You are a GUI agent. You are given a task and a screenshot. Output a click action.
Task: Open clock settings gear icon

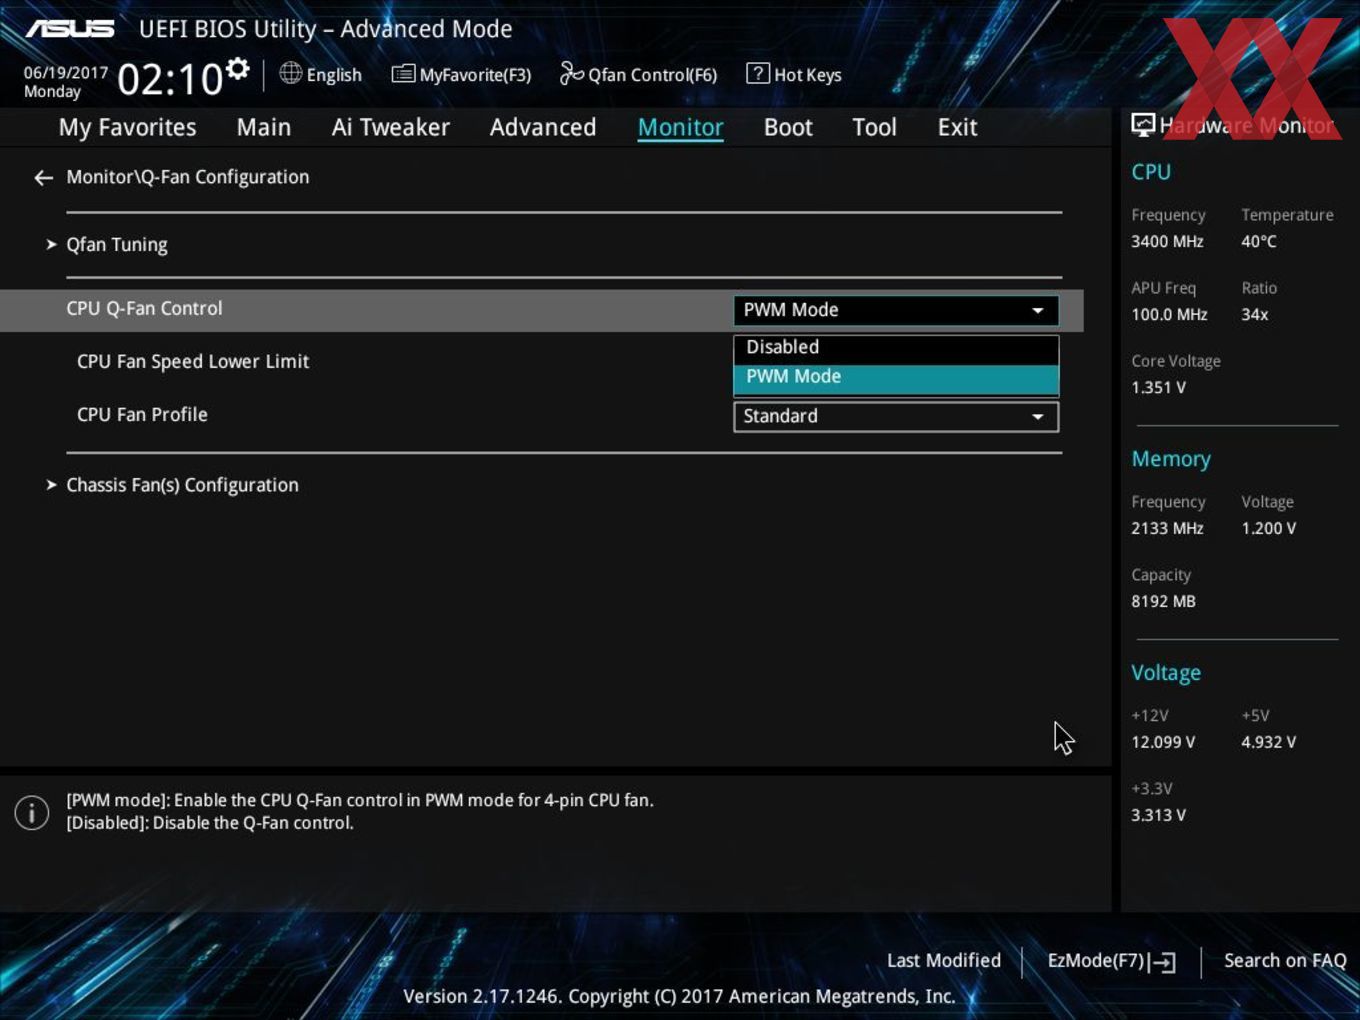[237, 69]
